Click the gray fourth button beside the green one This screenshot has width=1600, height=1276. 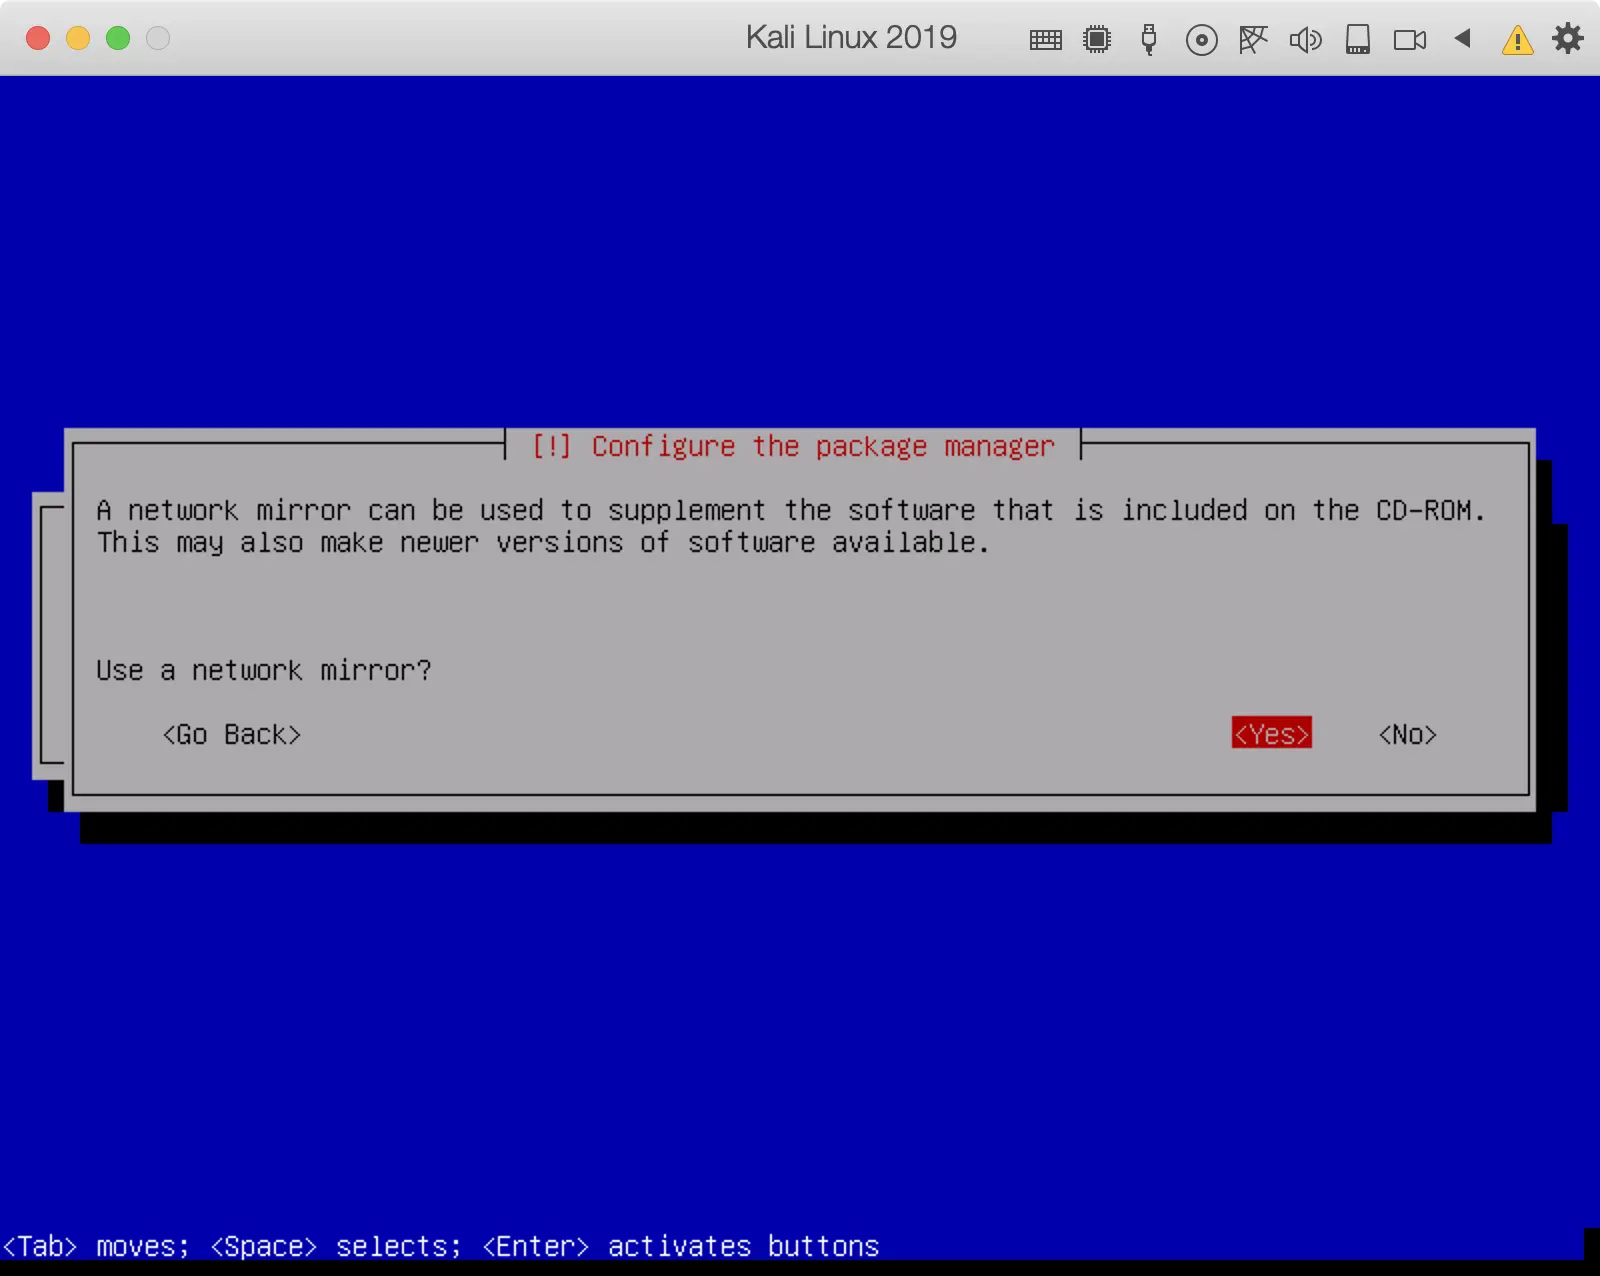[x=158, y=38]
